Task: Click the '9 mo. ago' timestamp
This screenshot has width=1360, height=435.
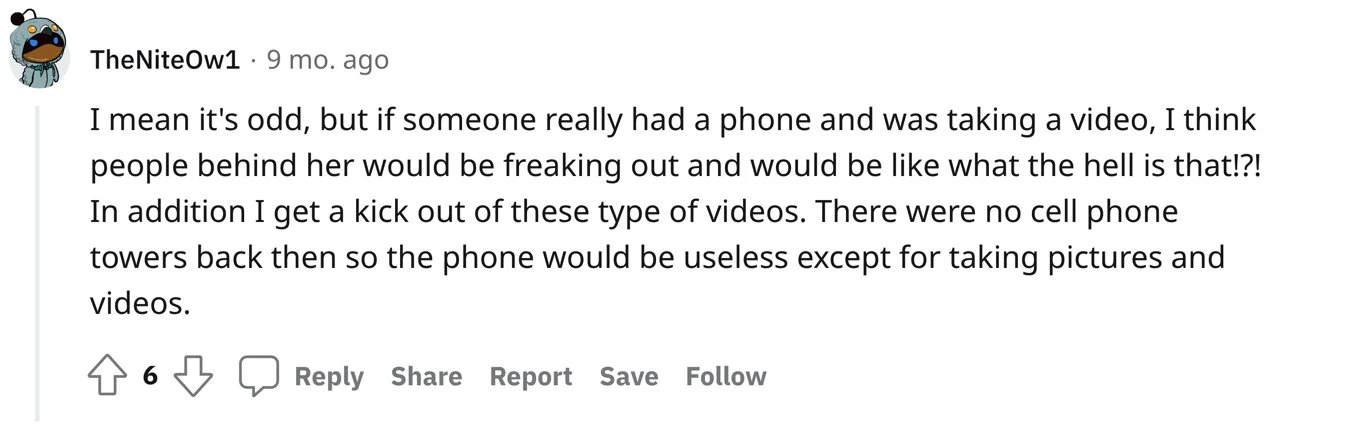Action: 327,60
